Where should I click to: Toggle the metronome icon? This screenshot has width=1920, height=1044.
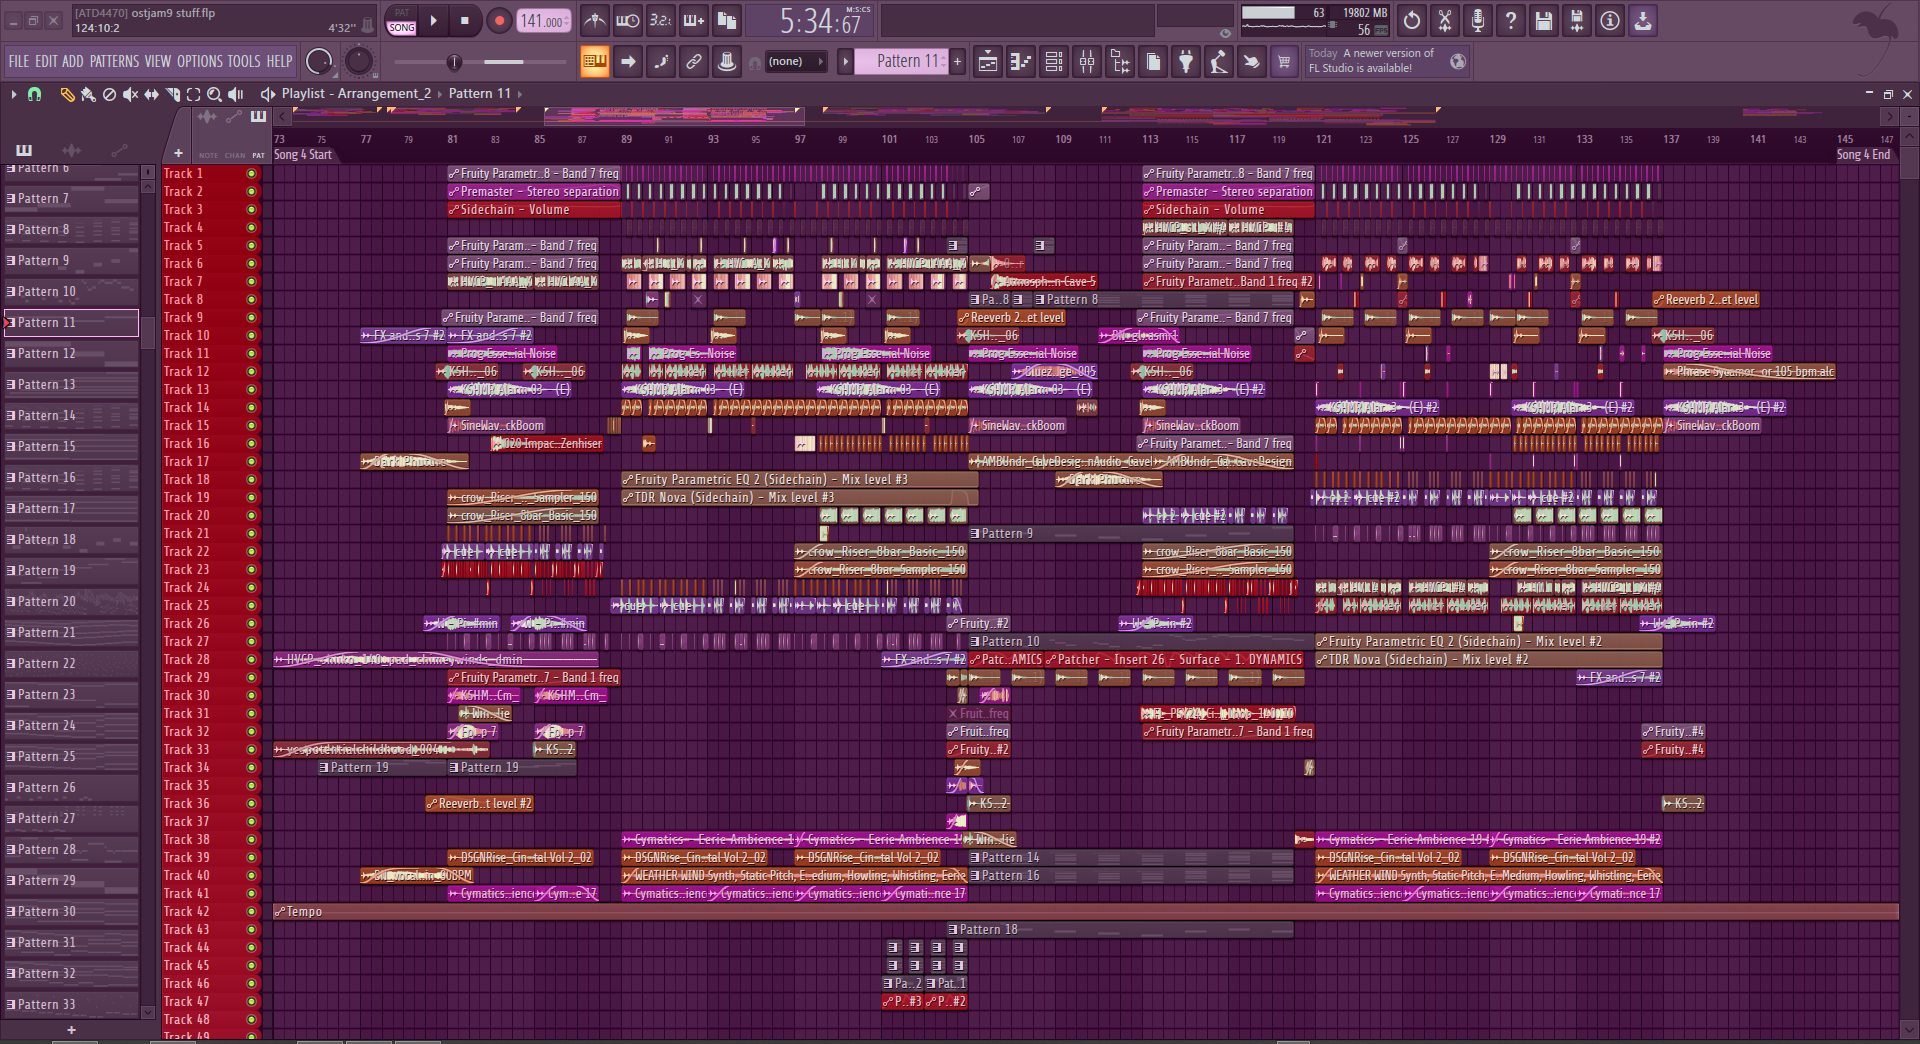[x=595, y=20]
